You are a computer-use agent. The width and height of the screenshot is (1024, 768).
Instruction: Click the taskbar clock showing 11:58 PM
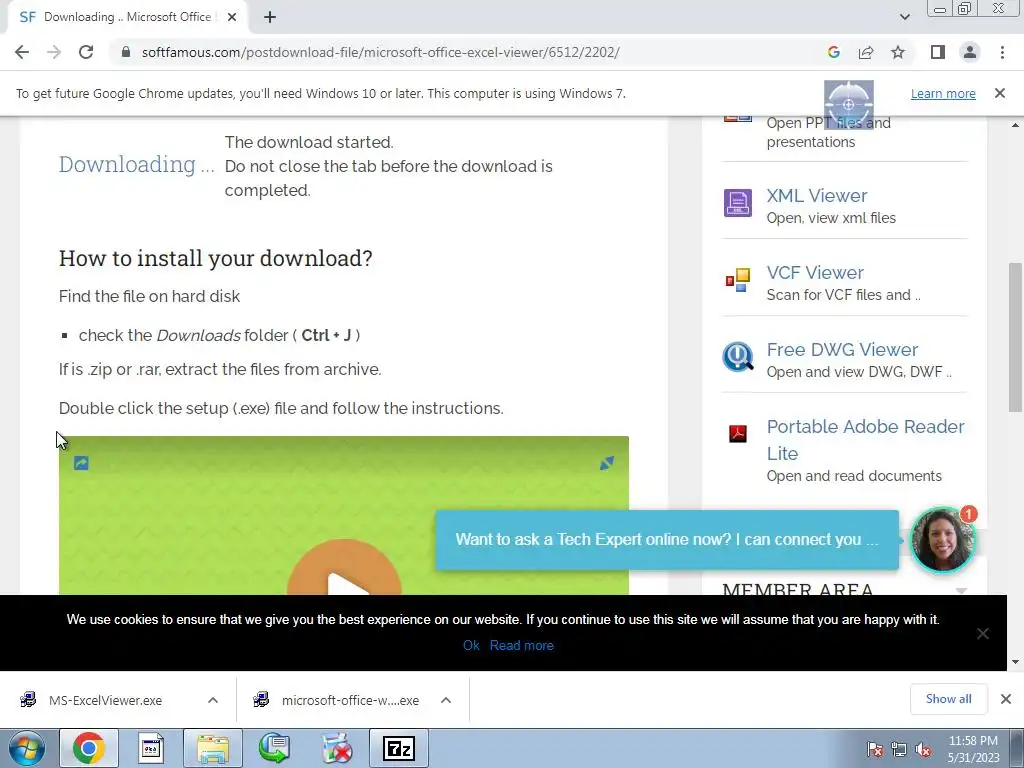pyautogui.click(x=974, y=749)
